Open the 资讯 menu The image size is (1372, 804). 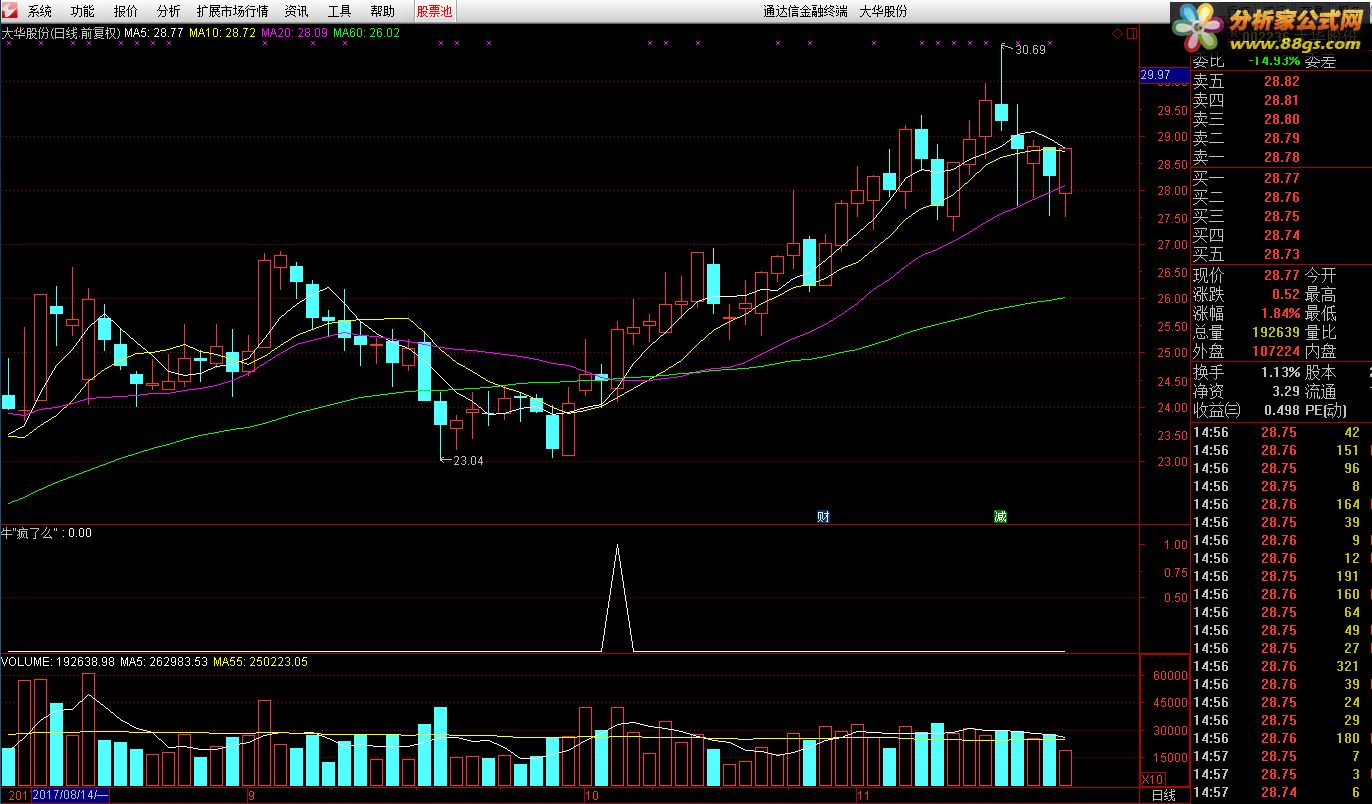pos(296,11)
